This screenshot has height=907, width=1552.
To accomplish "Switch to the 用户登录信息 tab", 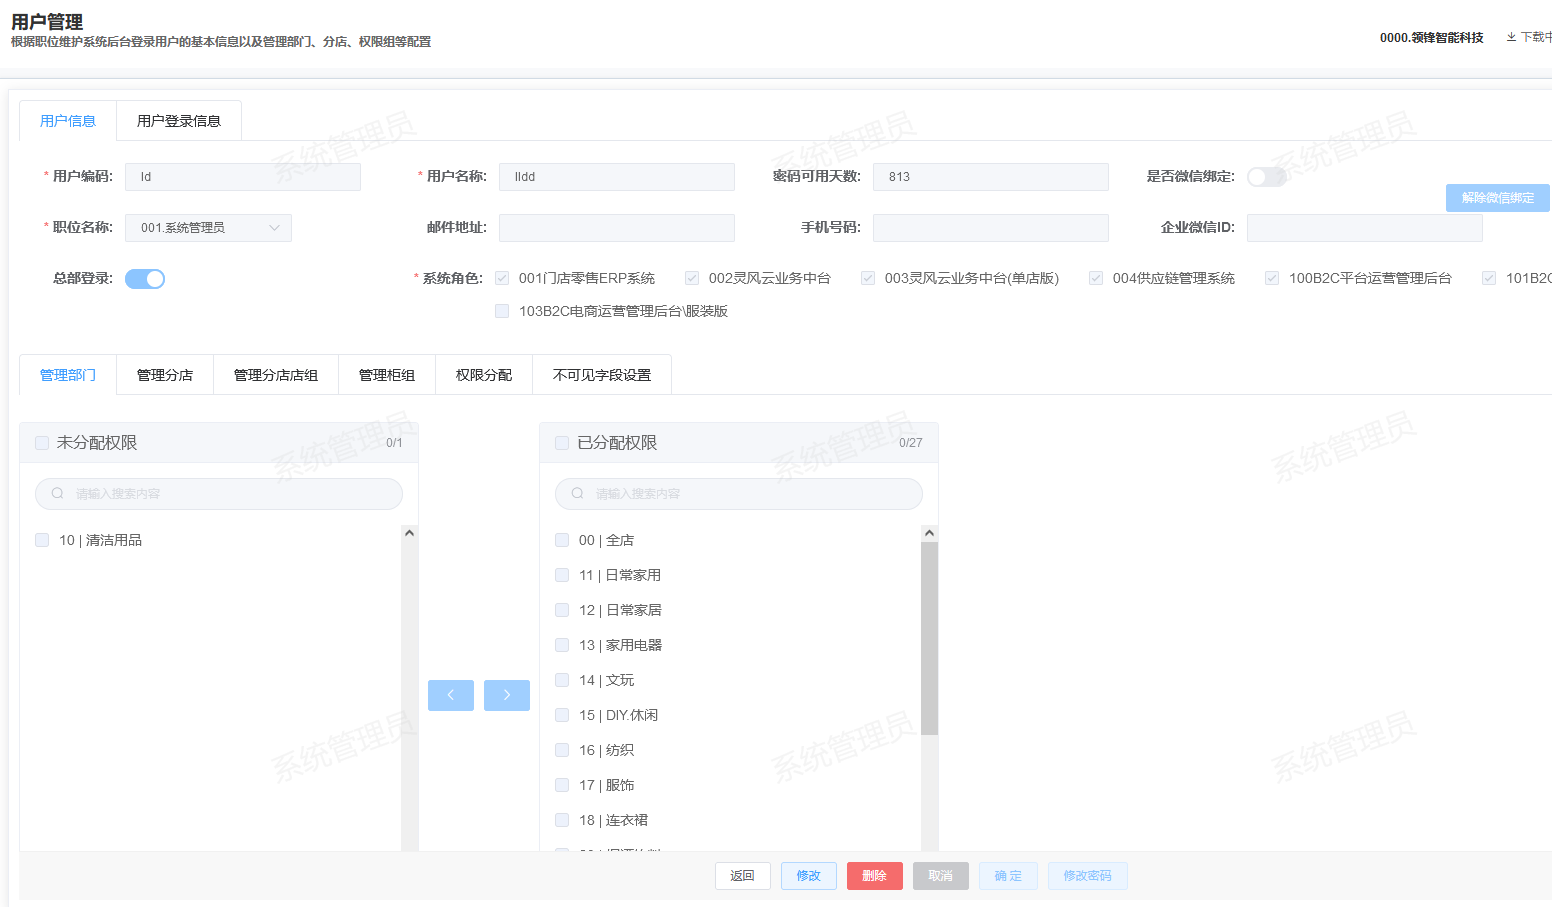I will [179, 121].
